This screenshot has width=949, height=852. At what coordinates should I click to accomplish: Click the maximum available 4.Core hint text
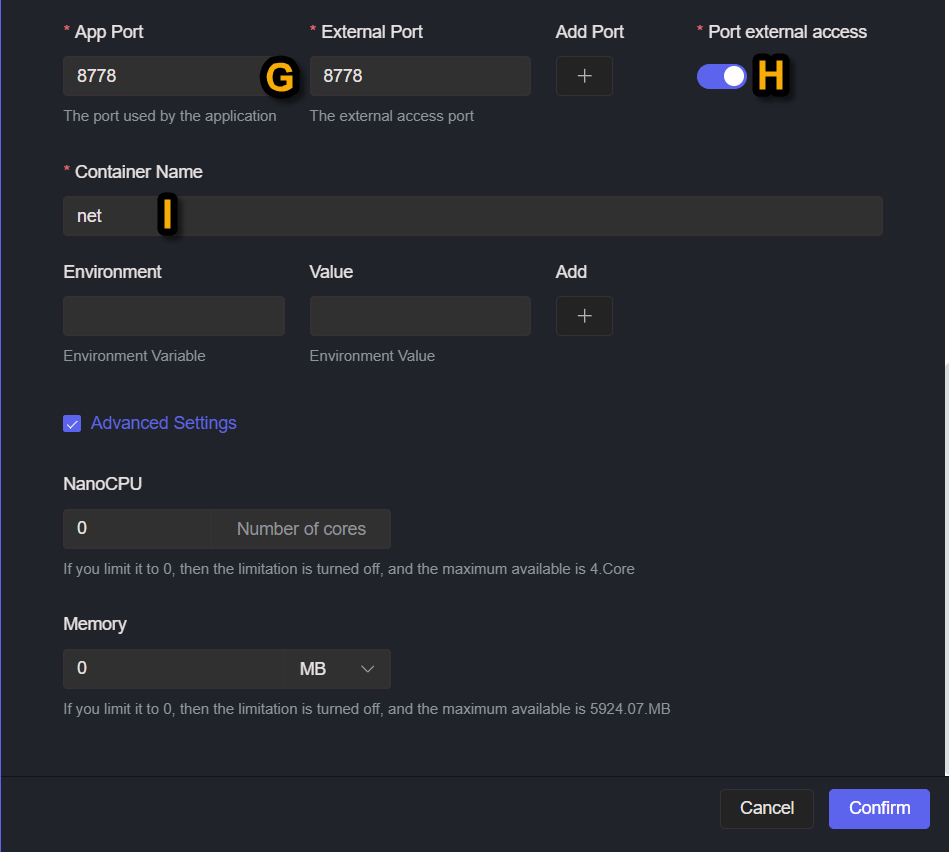pyautogui.click(x=349, y=569)
